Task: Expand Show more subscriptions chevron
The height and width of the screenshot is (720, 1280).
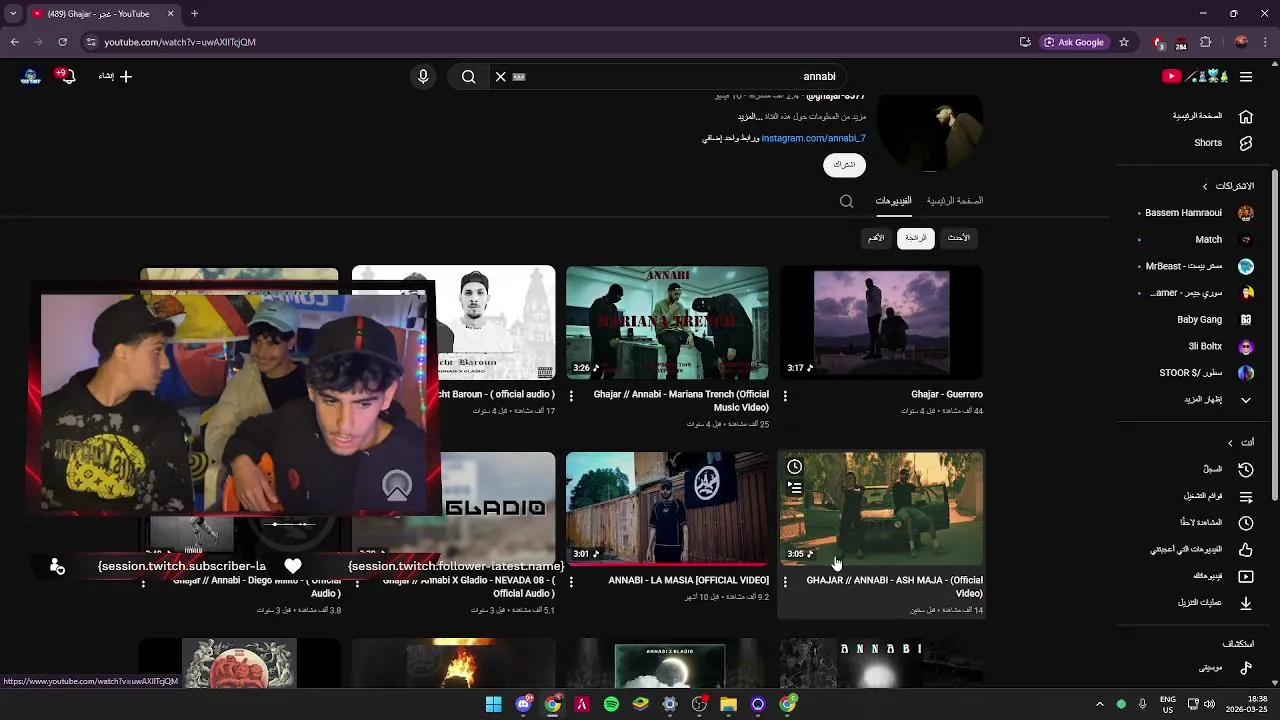Action: tap(1246, 400)
